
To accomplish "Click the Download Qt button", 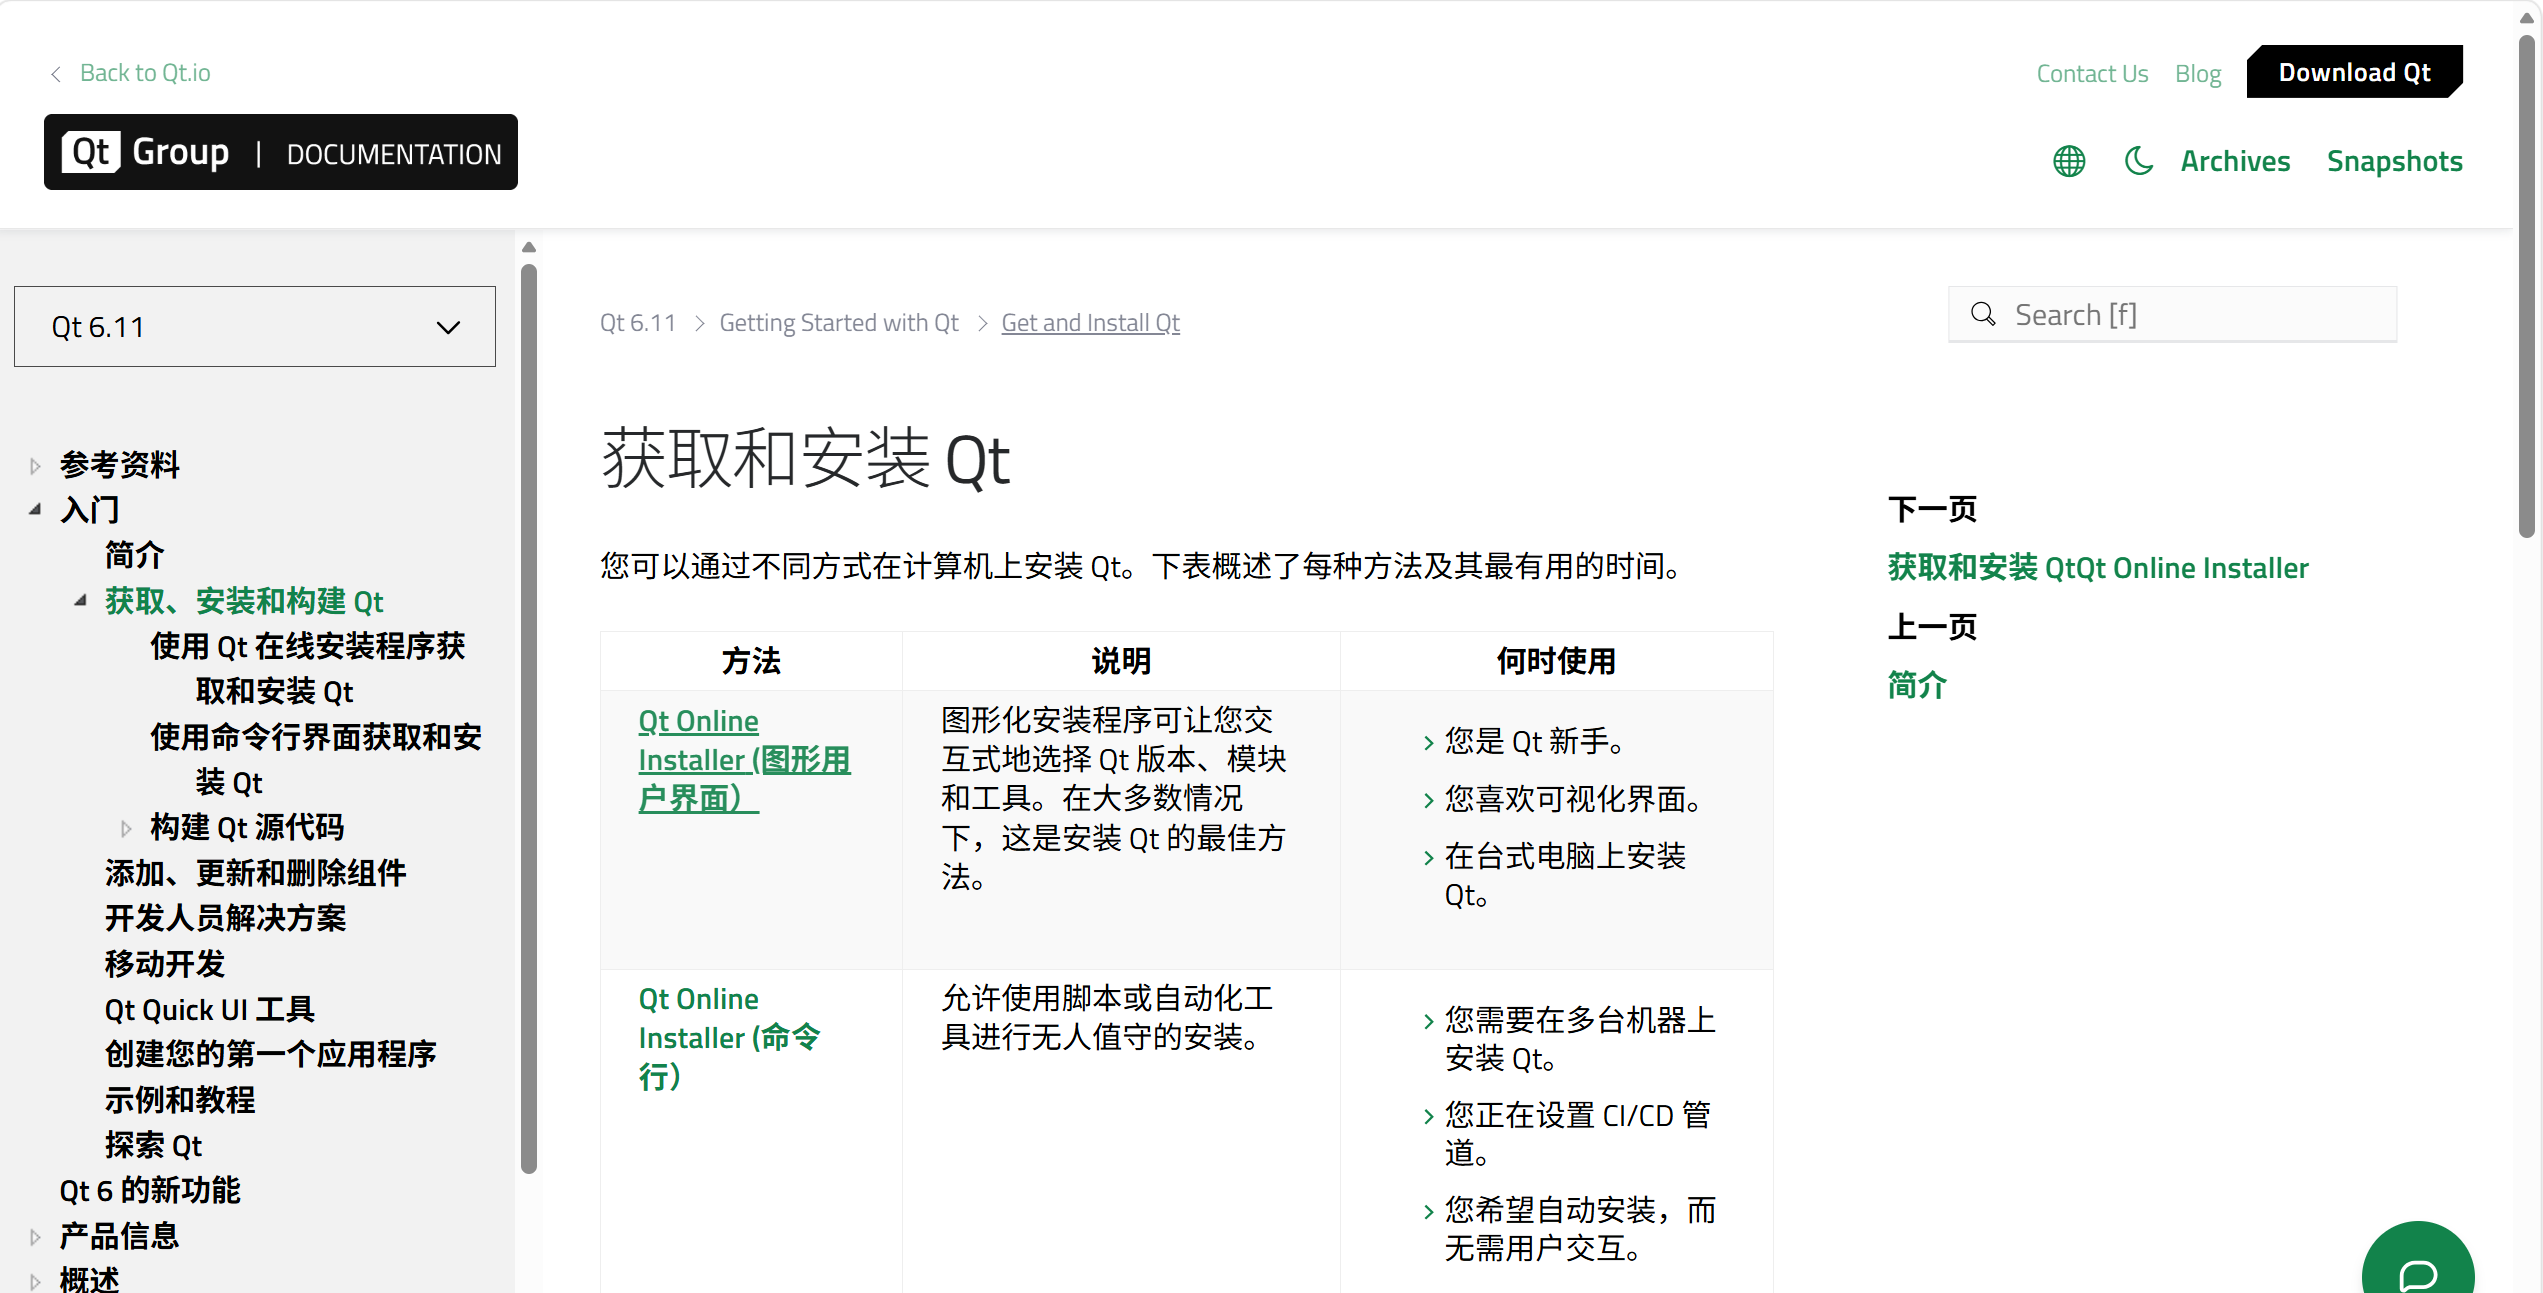I will [x=2355, y=72].
